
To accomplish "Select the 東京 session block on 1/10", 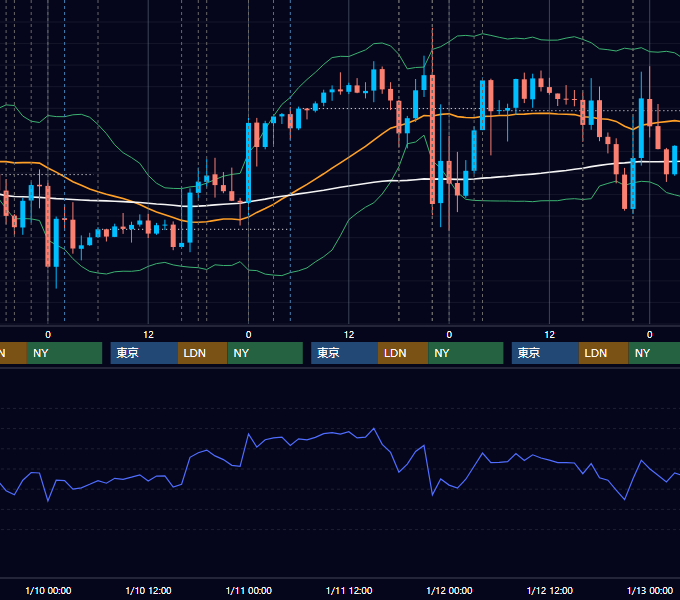I will (144, 353).
